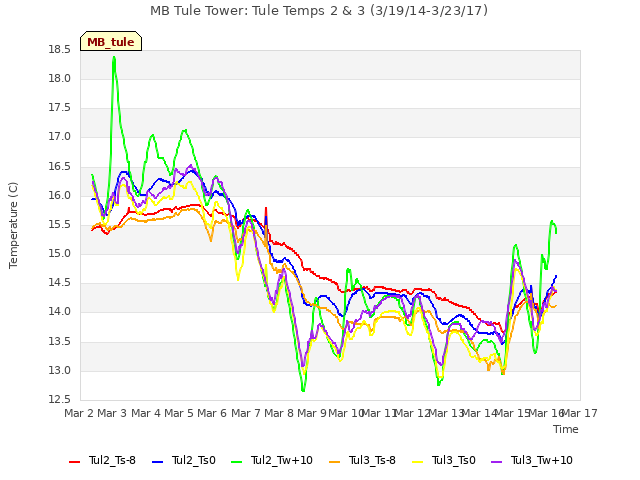The image size is (640, 480).
Task: Click the Mar 2 x-axis label
Action: point(79,413)
